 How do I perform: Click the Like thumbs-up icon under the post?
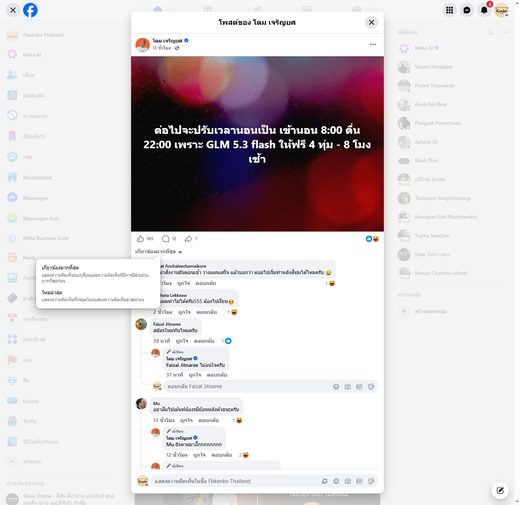pos(140,238)
